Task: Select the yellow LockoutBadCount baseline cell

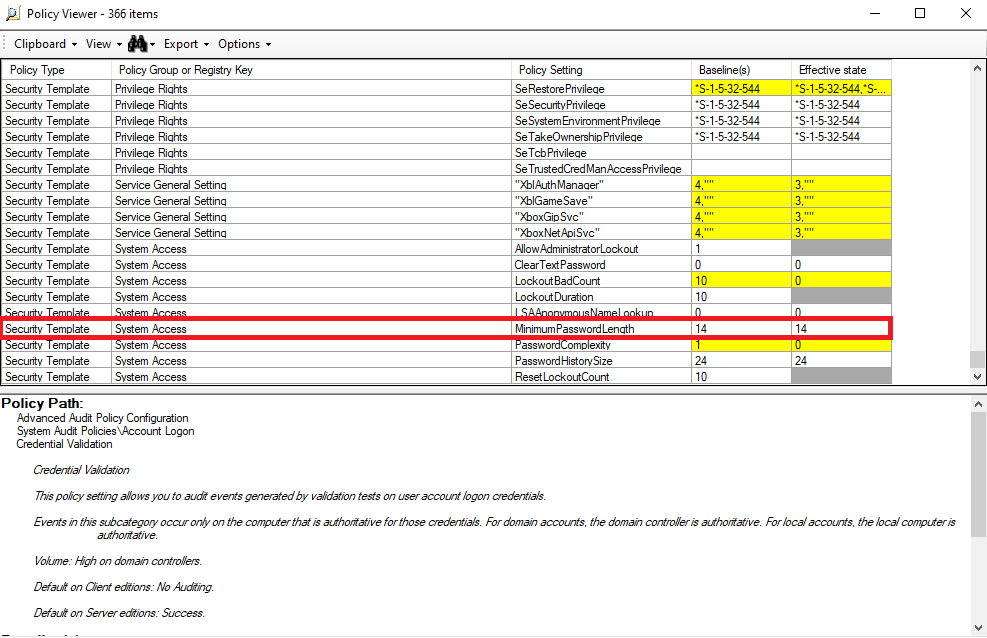Action: pos(740,281)
